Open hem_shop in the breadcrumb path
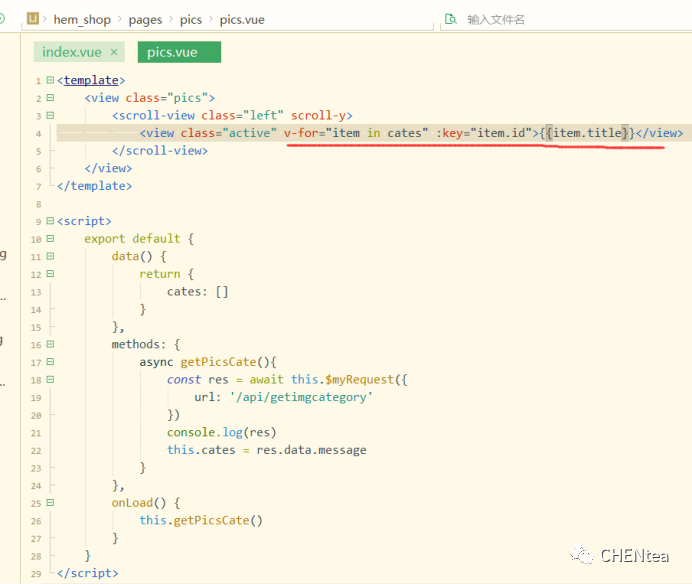This screenshot has height=584, width=692. tap(80, 19)
